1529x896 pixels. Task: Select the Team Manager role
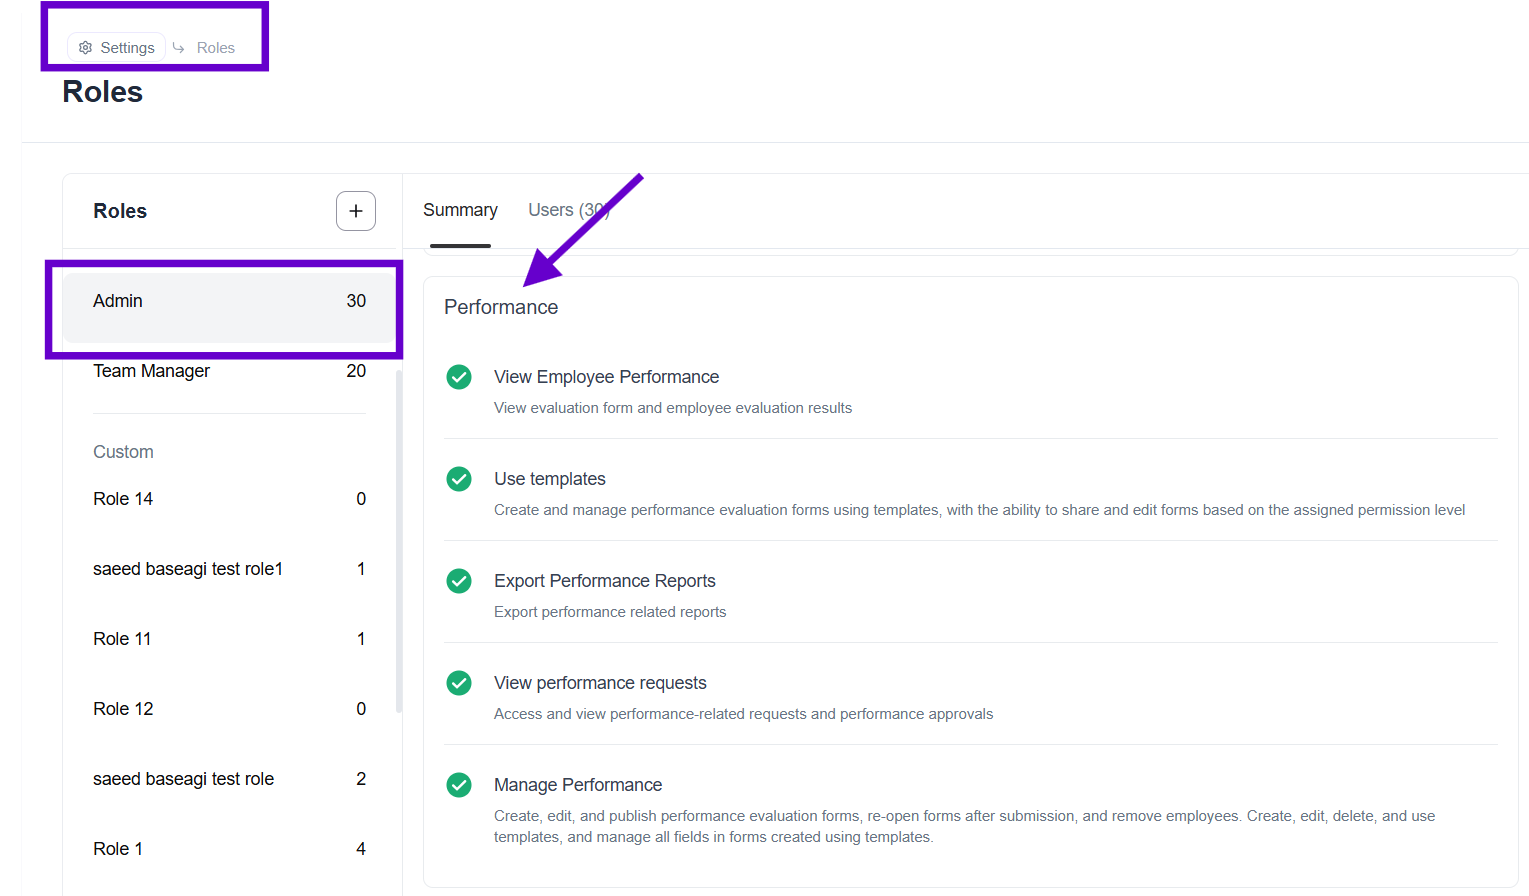click(x=228, y=371)
